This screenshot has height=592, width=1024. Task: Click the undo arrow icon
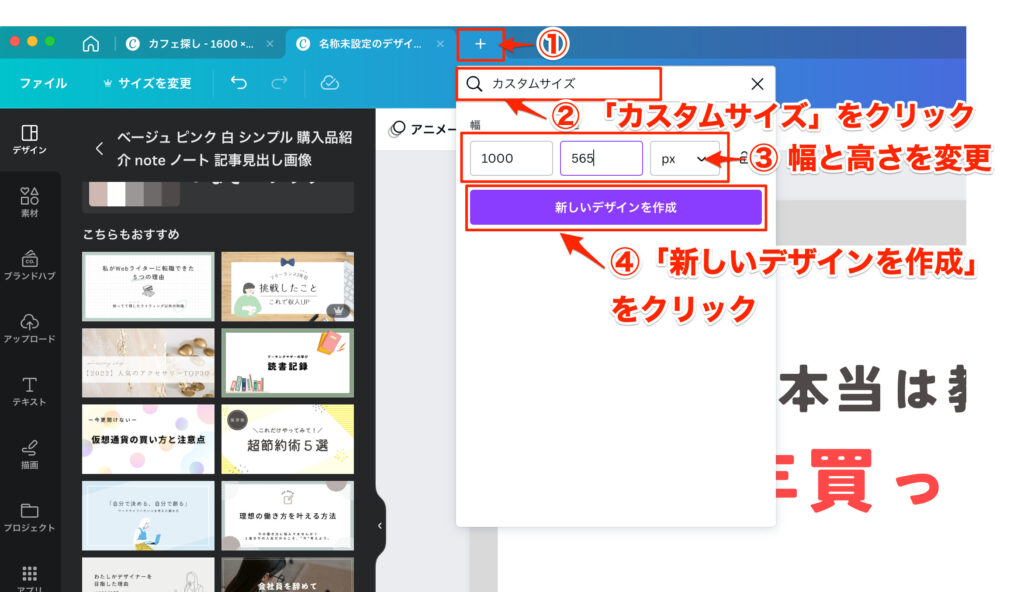(238, 83)
